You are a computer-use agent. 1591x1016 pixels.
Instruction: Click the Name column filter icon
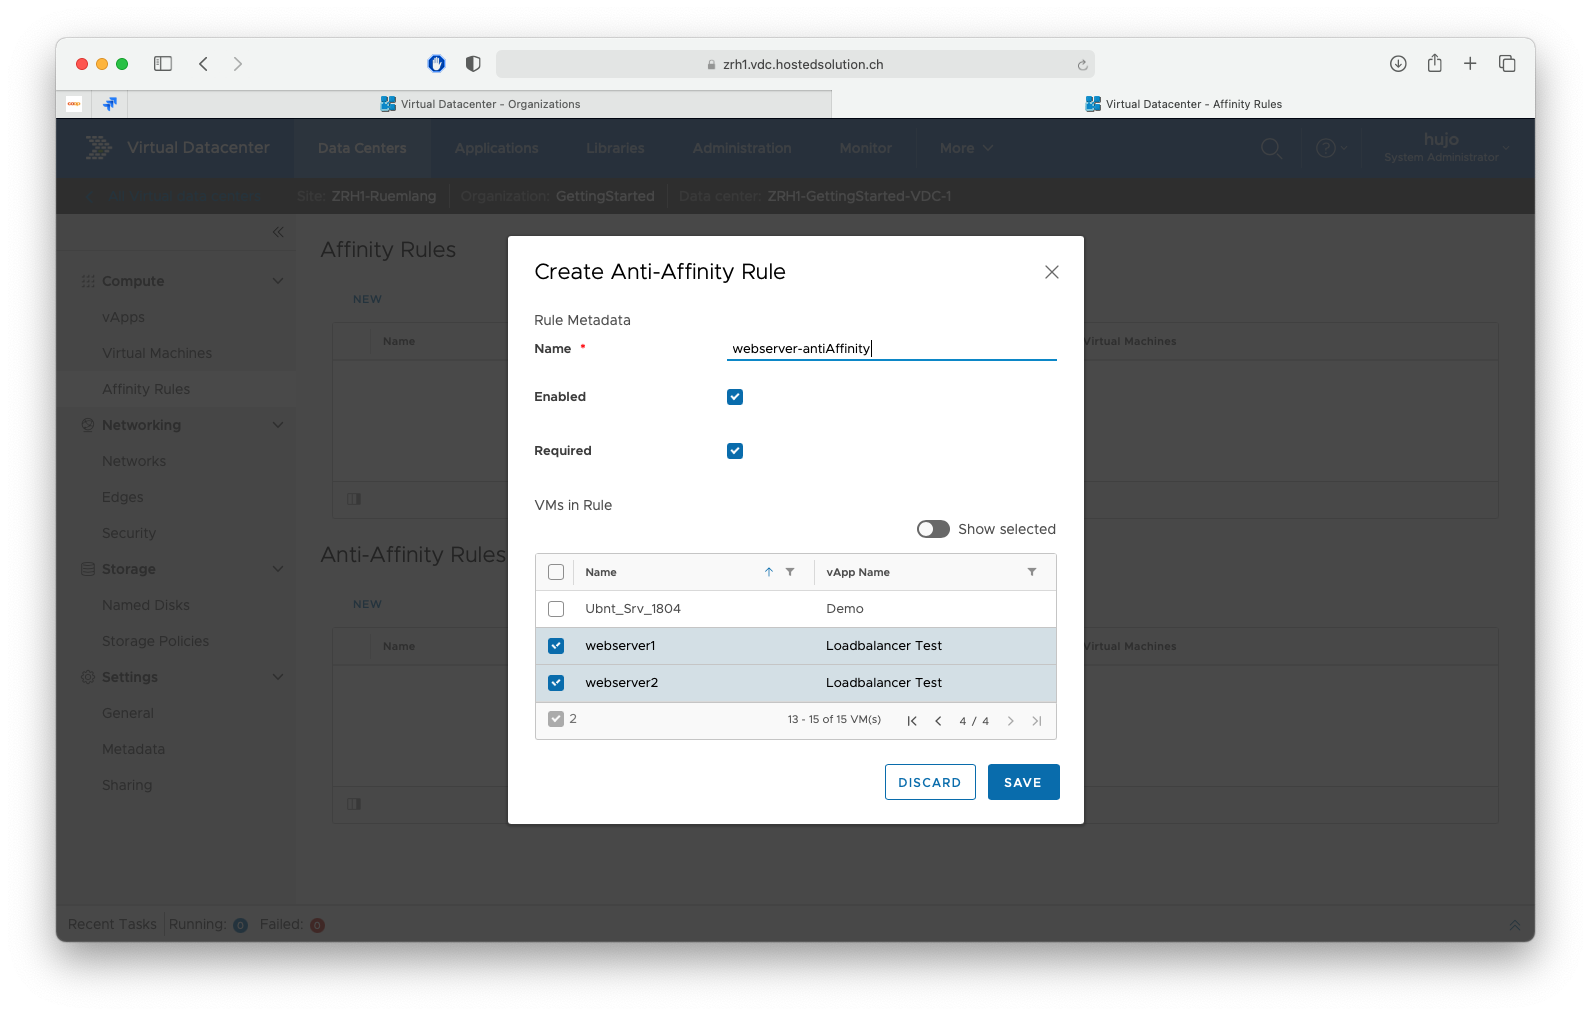pyautogui.click(x=790, y=572)
